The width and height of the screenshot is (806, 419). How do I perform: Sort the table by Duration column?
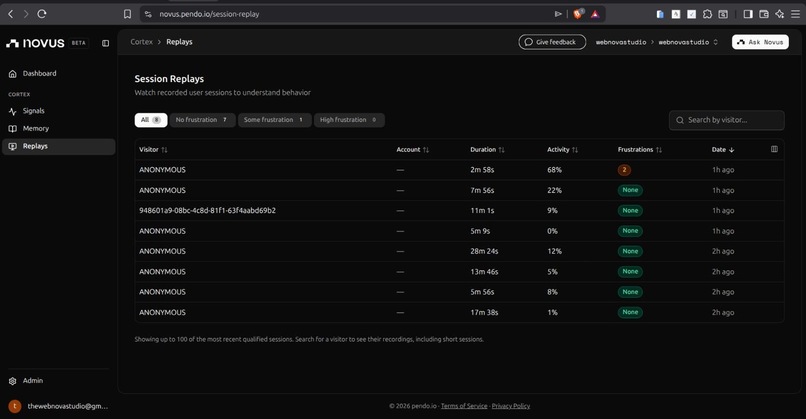pyautogui.click(x=487, y=150)
